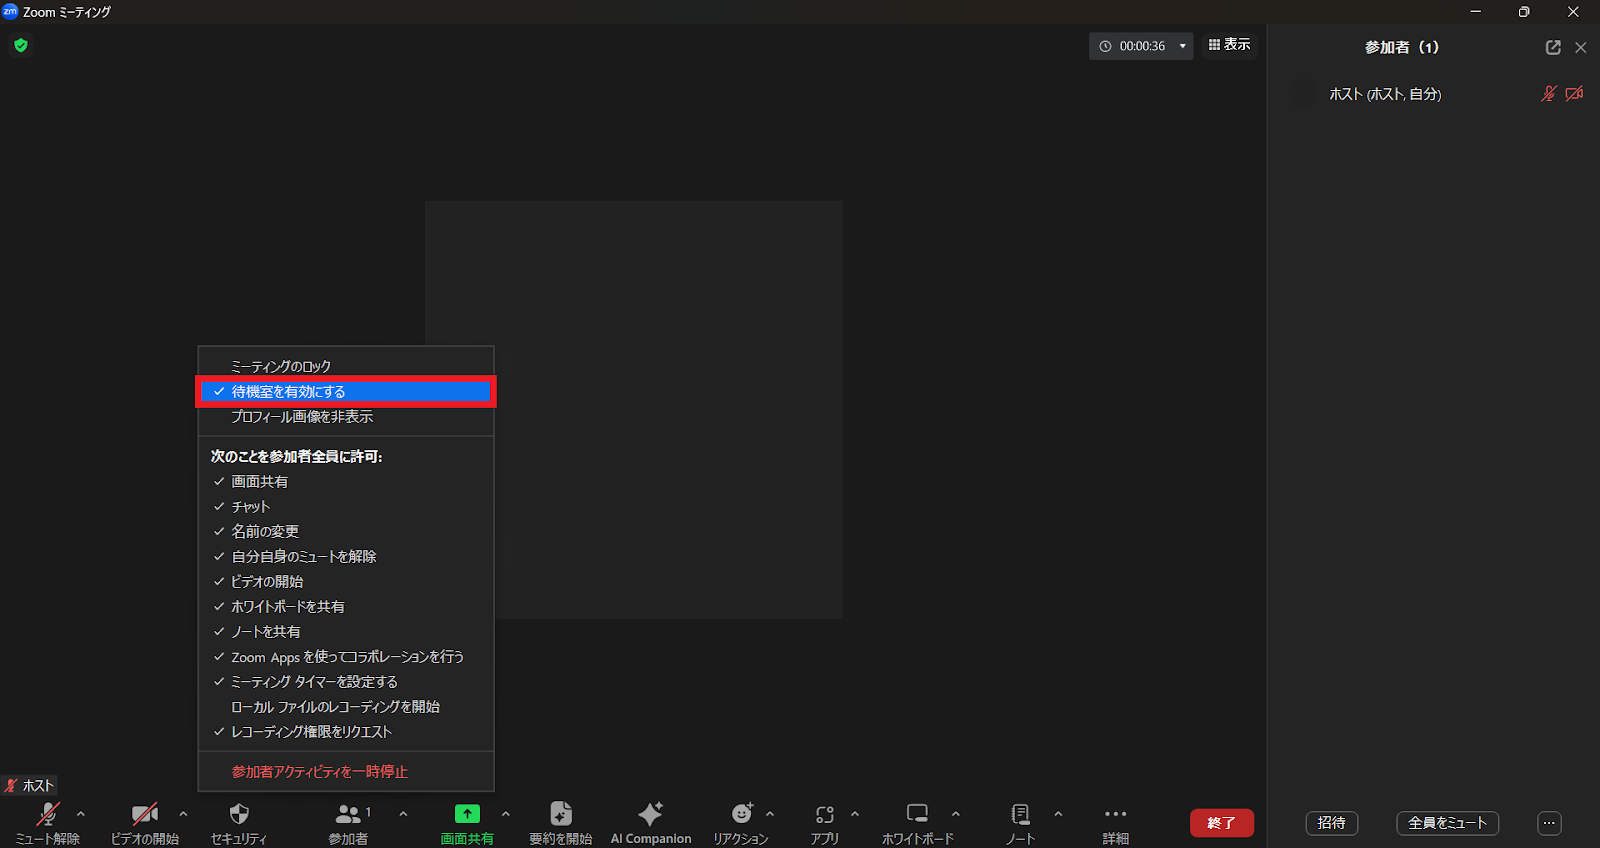Toggle Share Whiteboards (ホワイトボードを共有) permission
The width and height of the screenshot is (1600, 848).
point(346,607)
